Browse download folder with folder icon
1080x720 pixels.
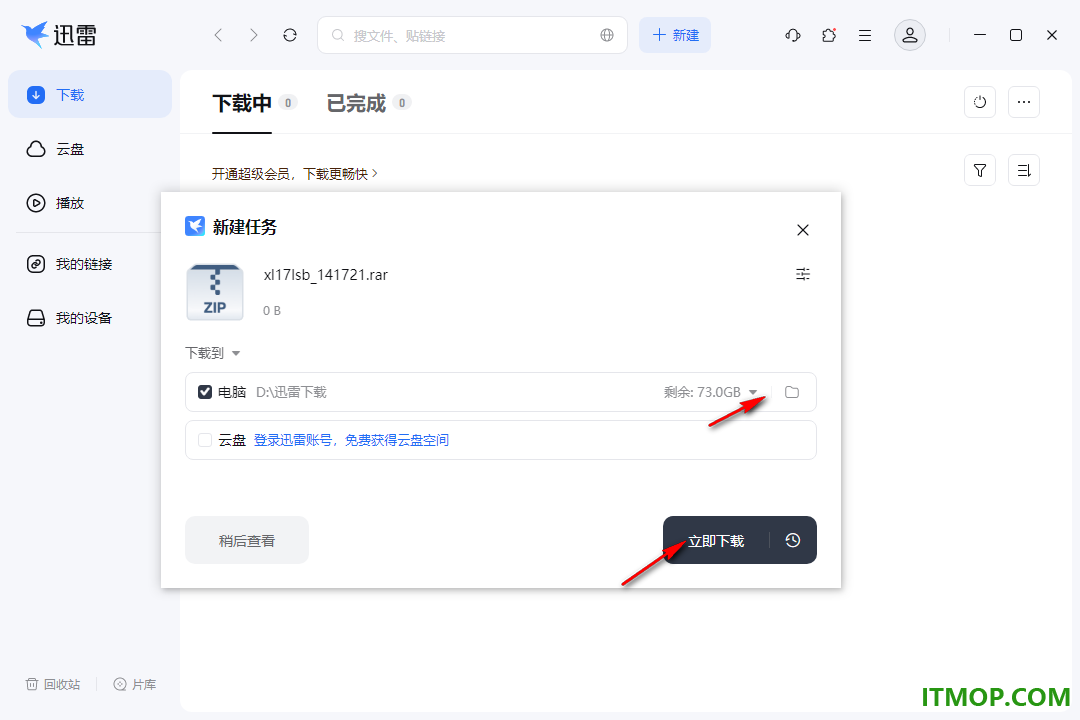(792, 392)
